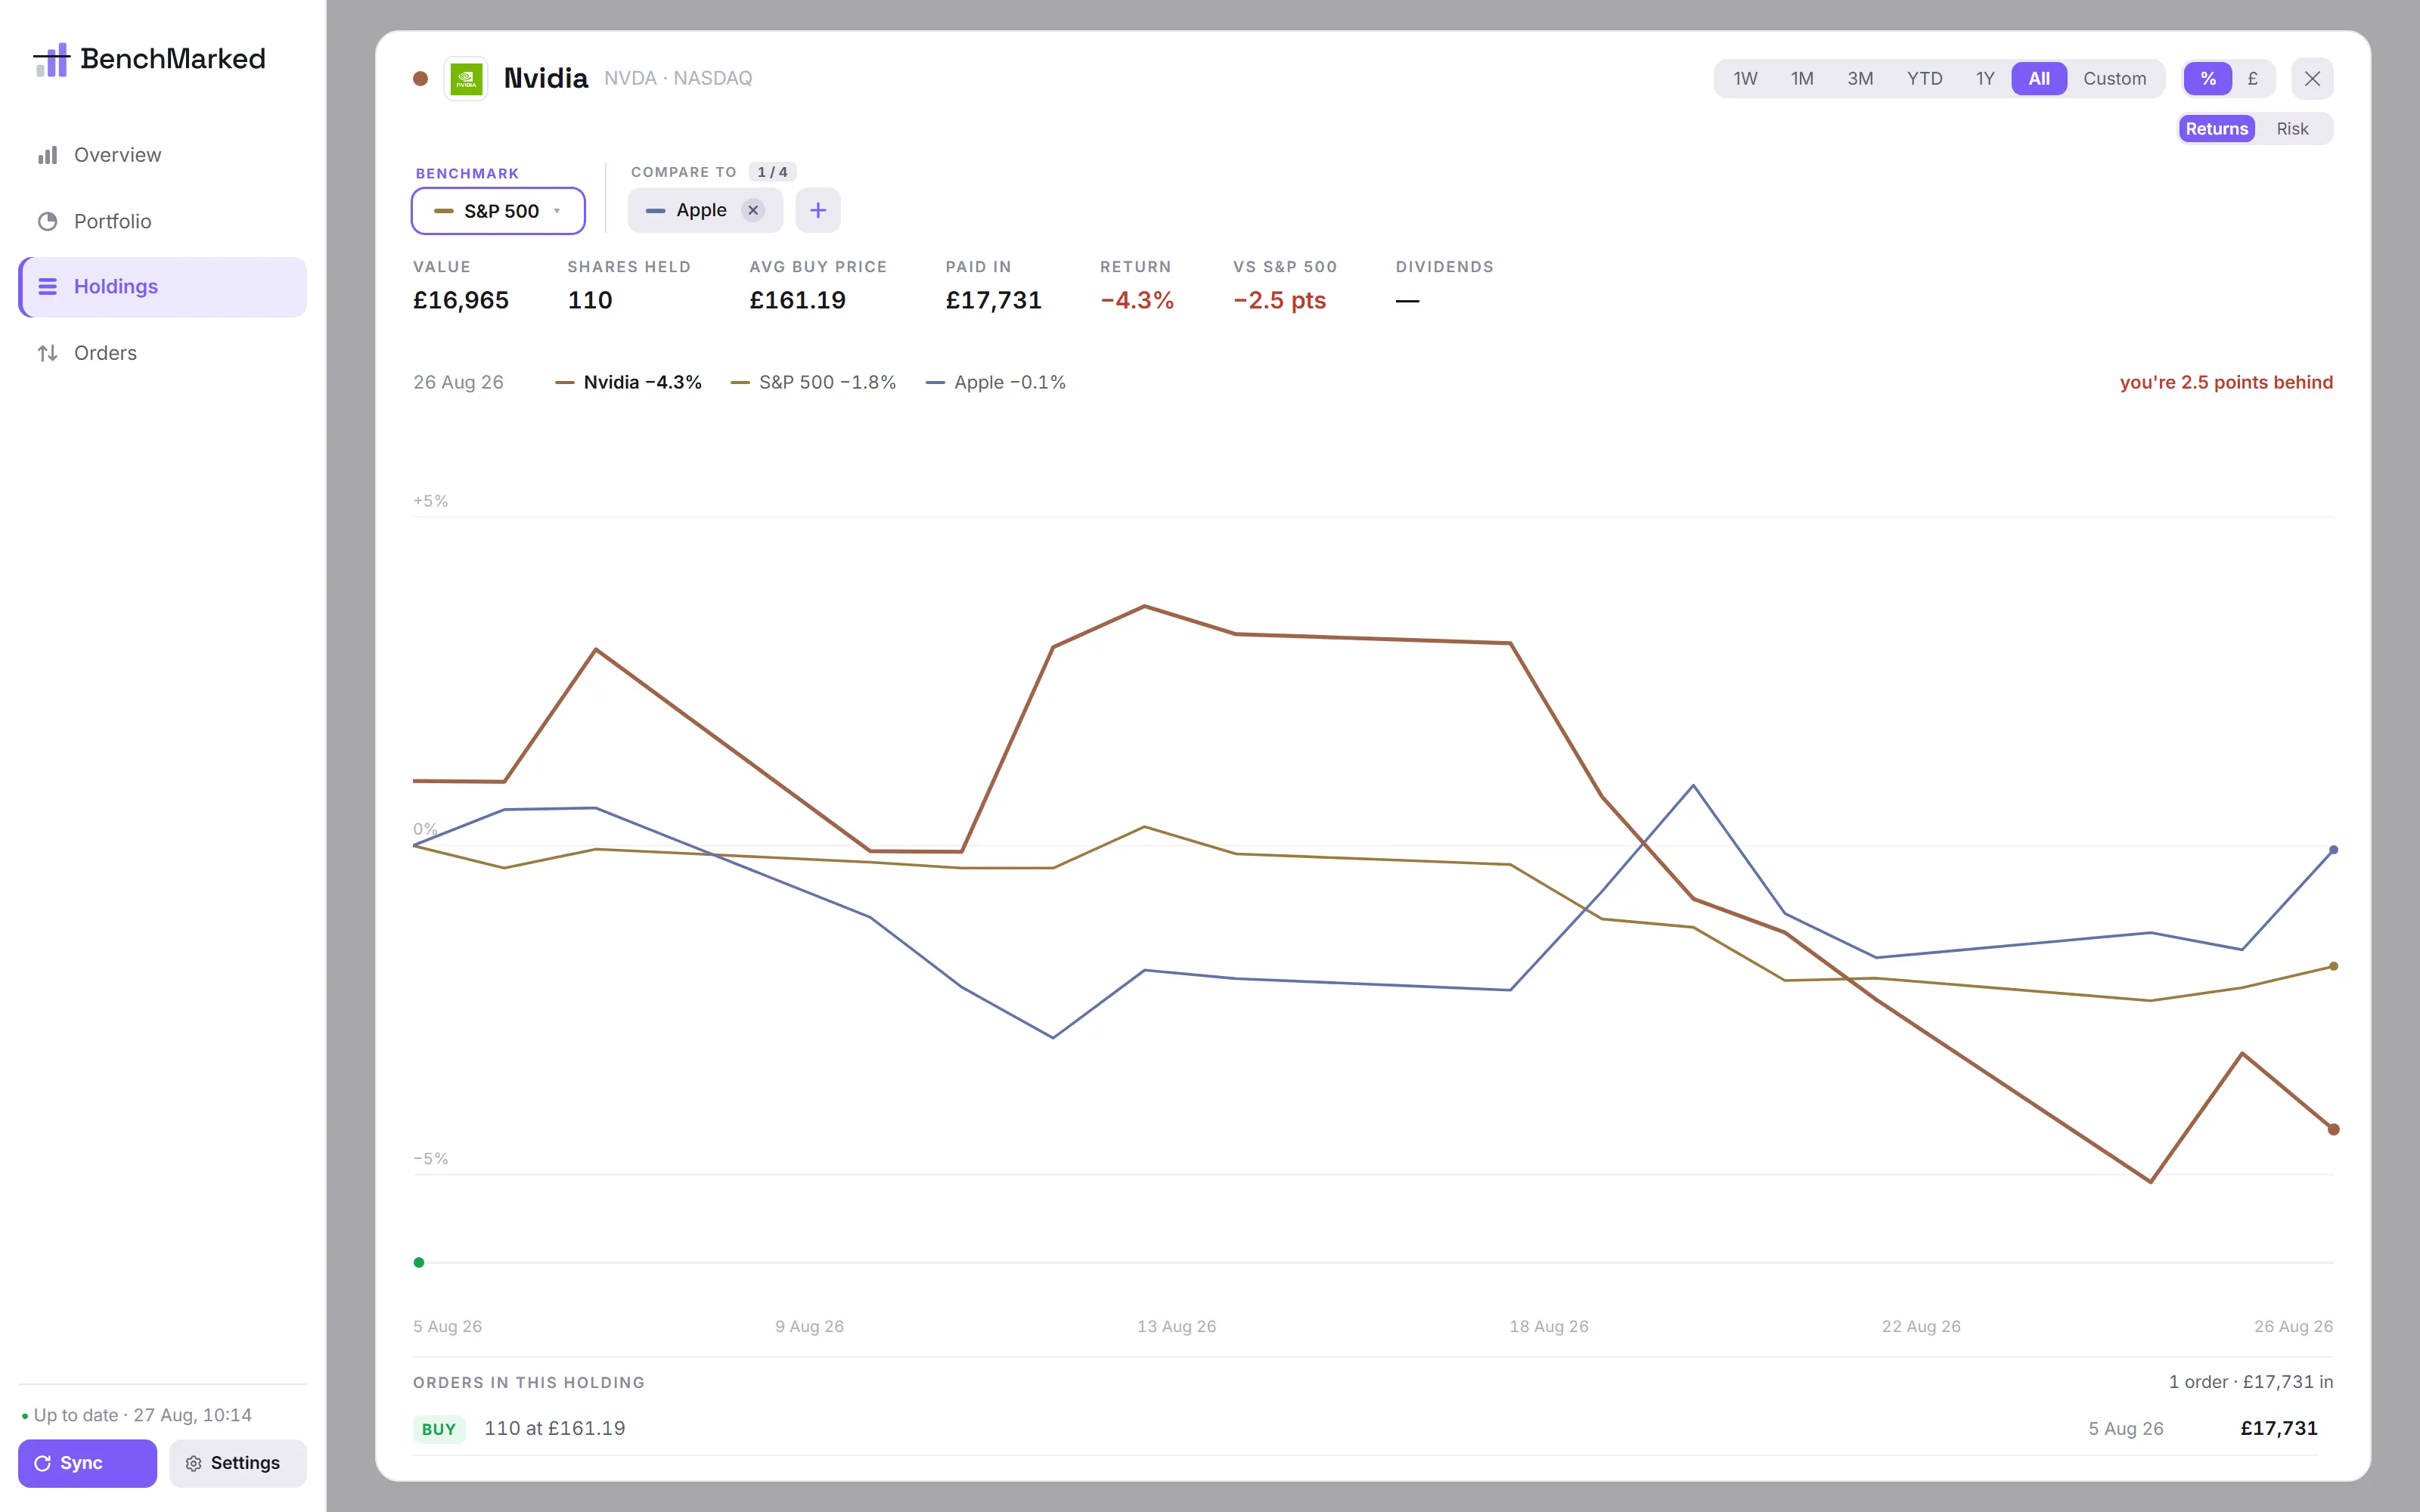Click the Apple comparison chip
Image resolution: width=2420 pixels, height=1512 pixels.
(705, 210)
